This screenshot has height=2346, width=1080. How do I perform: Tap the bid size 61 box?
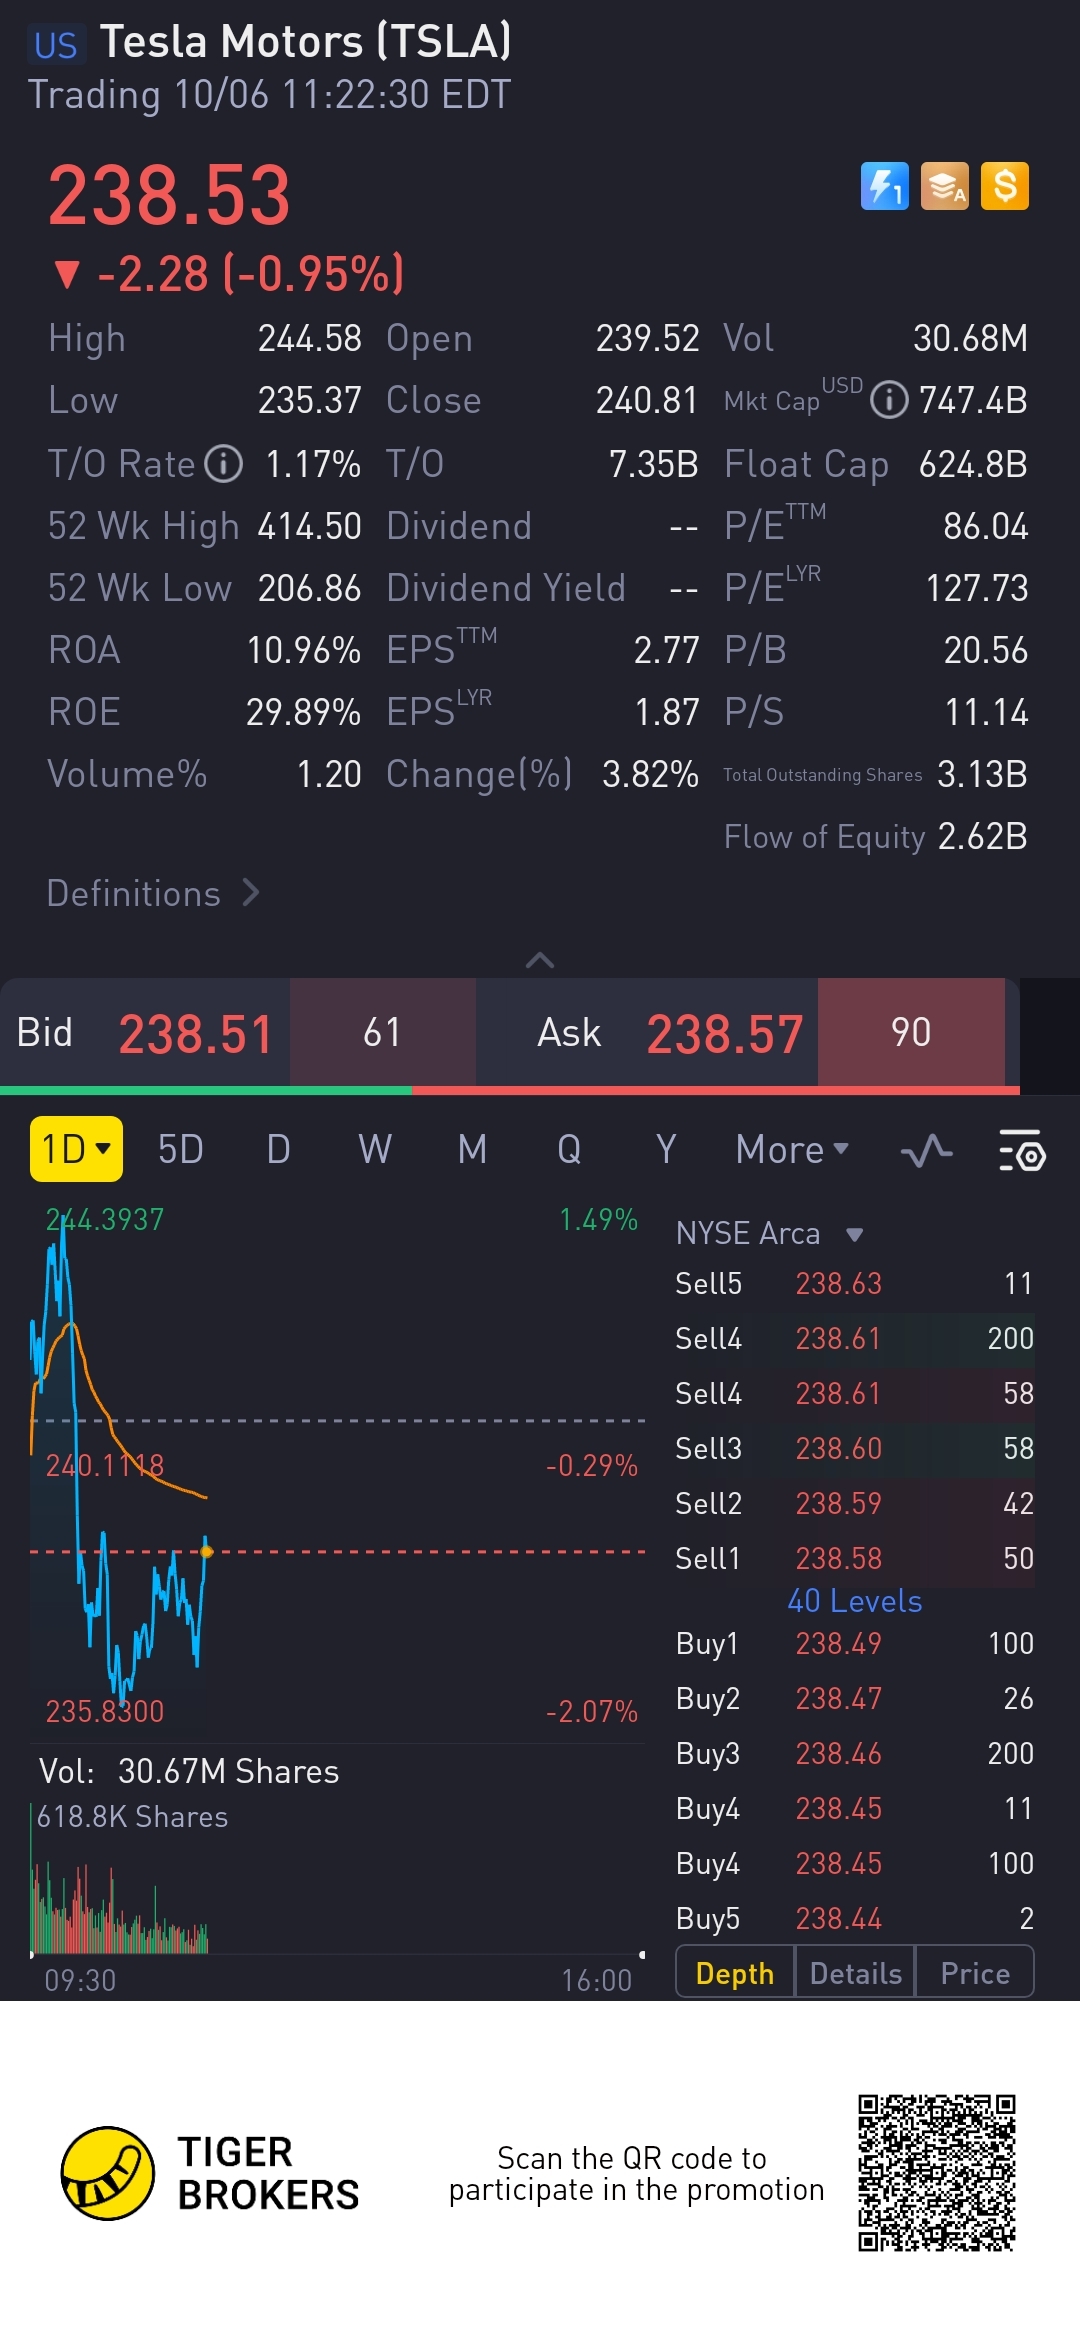coord(383,1032)
